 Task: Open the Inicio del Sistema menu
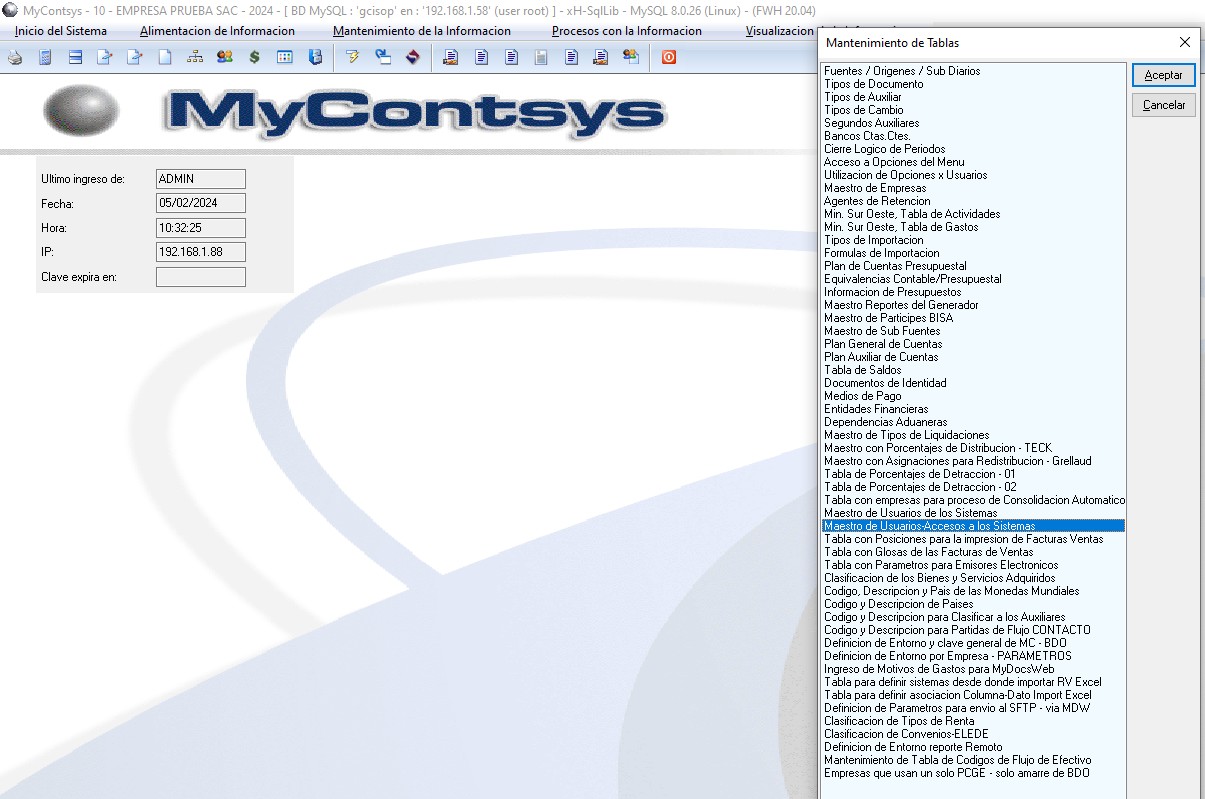(x=61, y=31)
